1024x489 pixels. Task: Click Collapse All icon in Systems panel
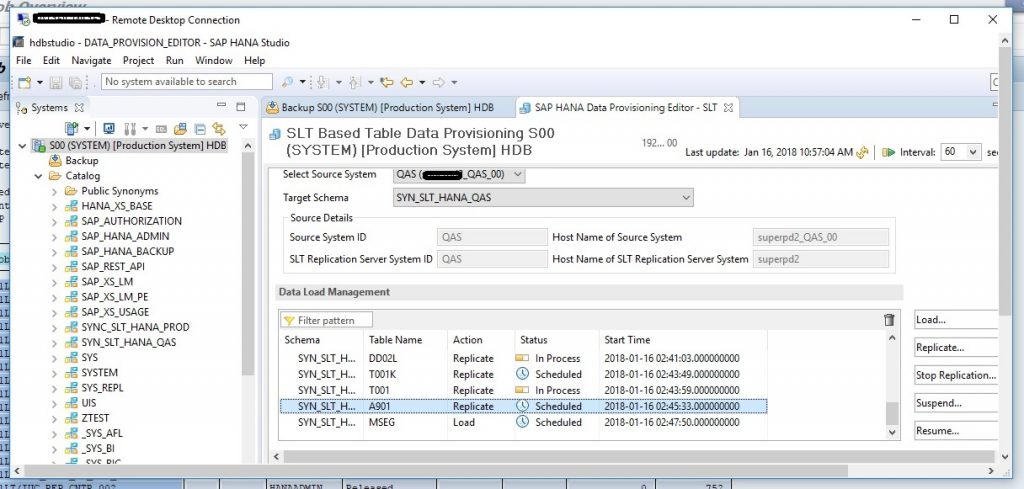(200, 129)
